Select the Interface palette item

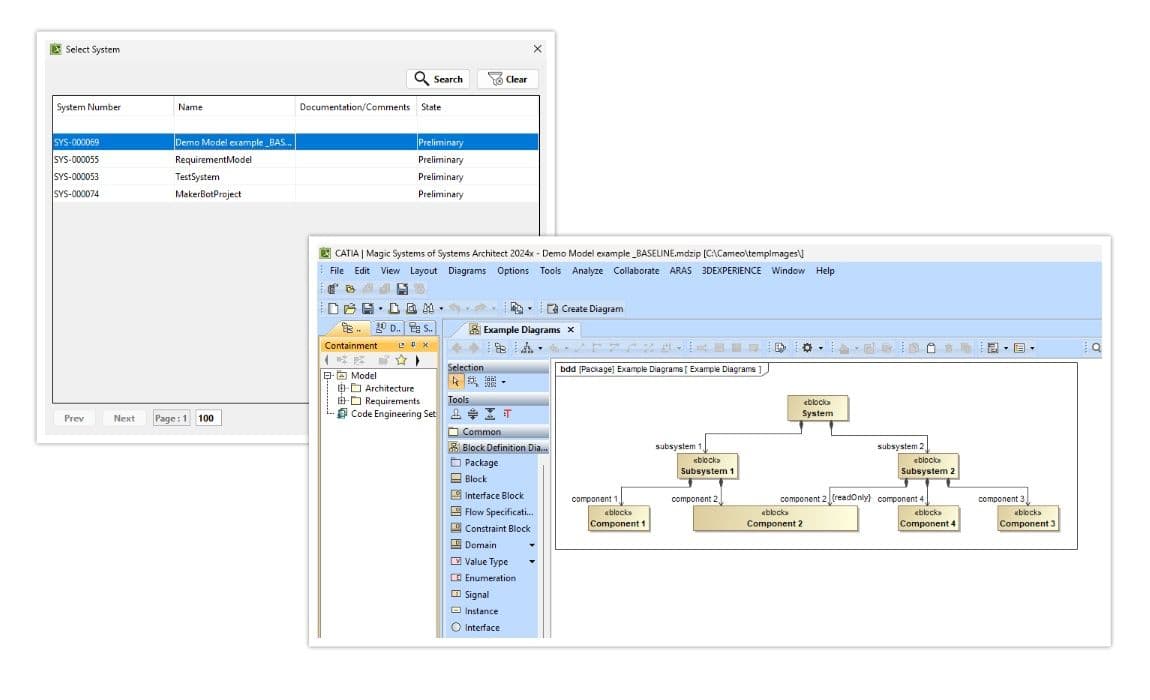point(475,628)
